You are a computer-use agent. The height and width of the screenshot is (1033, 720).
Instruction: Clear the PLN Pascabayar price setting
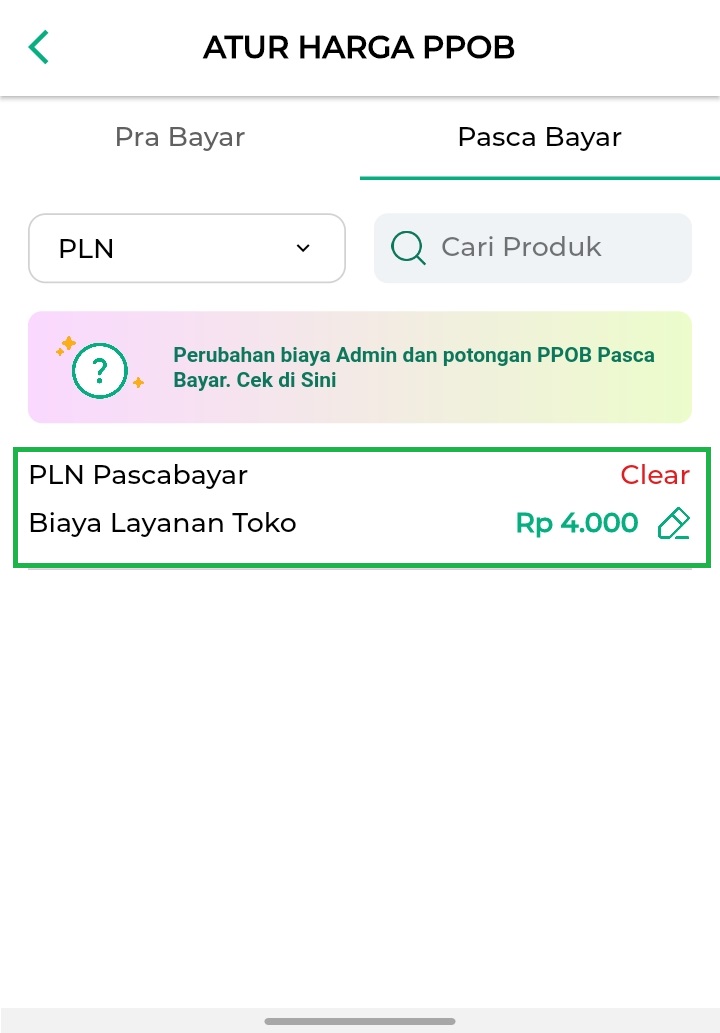655,475
